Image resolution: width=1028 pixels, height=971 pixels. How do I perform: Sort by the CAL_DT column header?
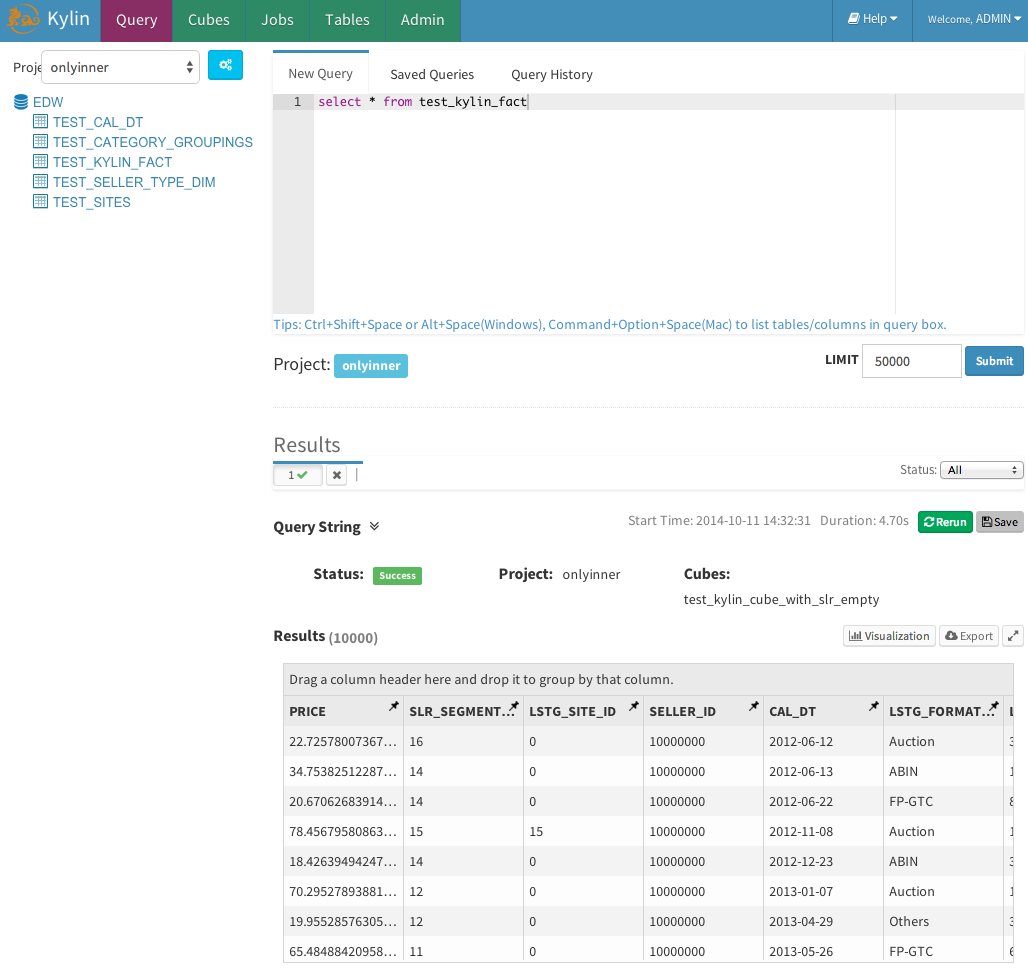tap(793, 711)
